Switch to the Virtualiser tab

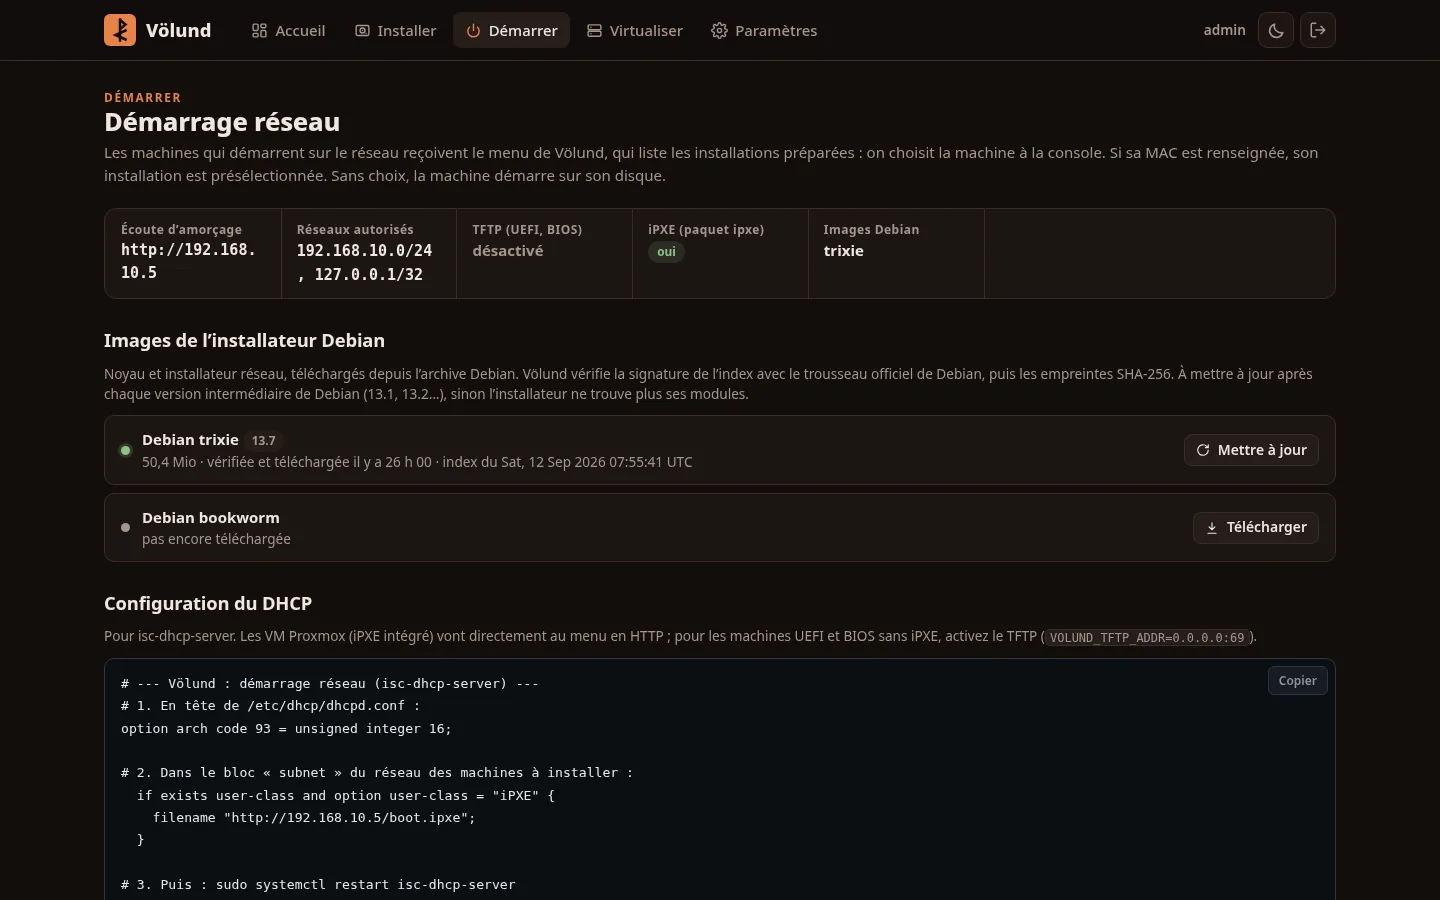click(635, 31)
